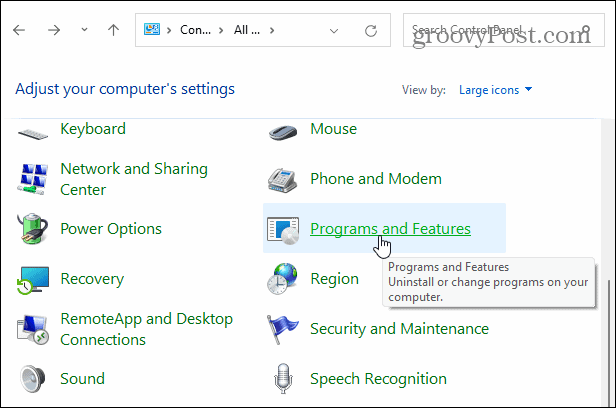Viewport: 616px width, 408px height.
Task: Refresh the Control Panel view
Action: [371, 30]
